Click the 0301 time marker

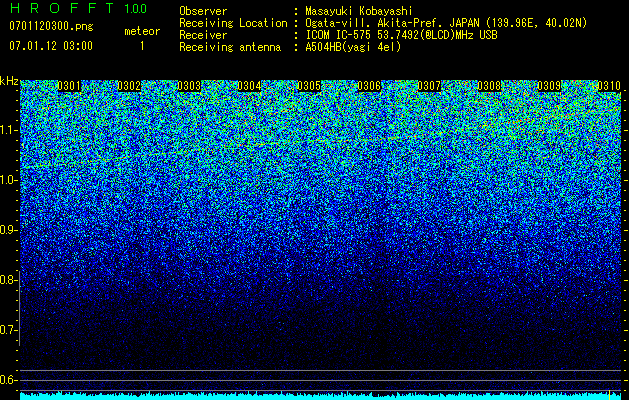(x=69, y=86)
